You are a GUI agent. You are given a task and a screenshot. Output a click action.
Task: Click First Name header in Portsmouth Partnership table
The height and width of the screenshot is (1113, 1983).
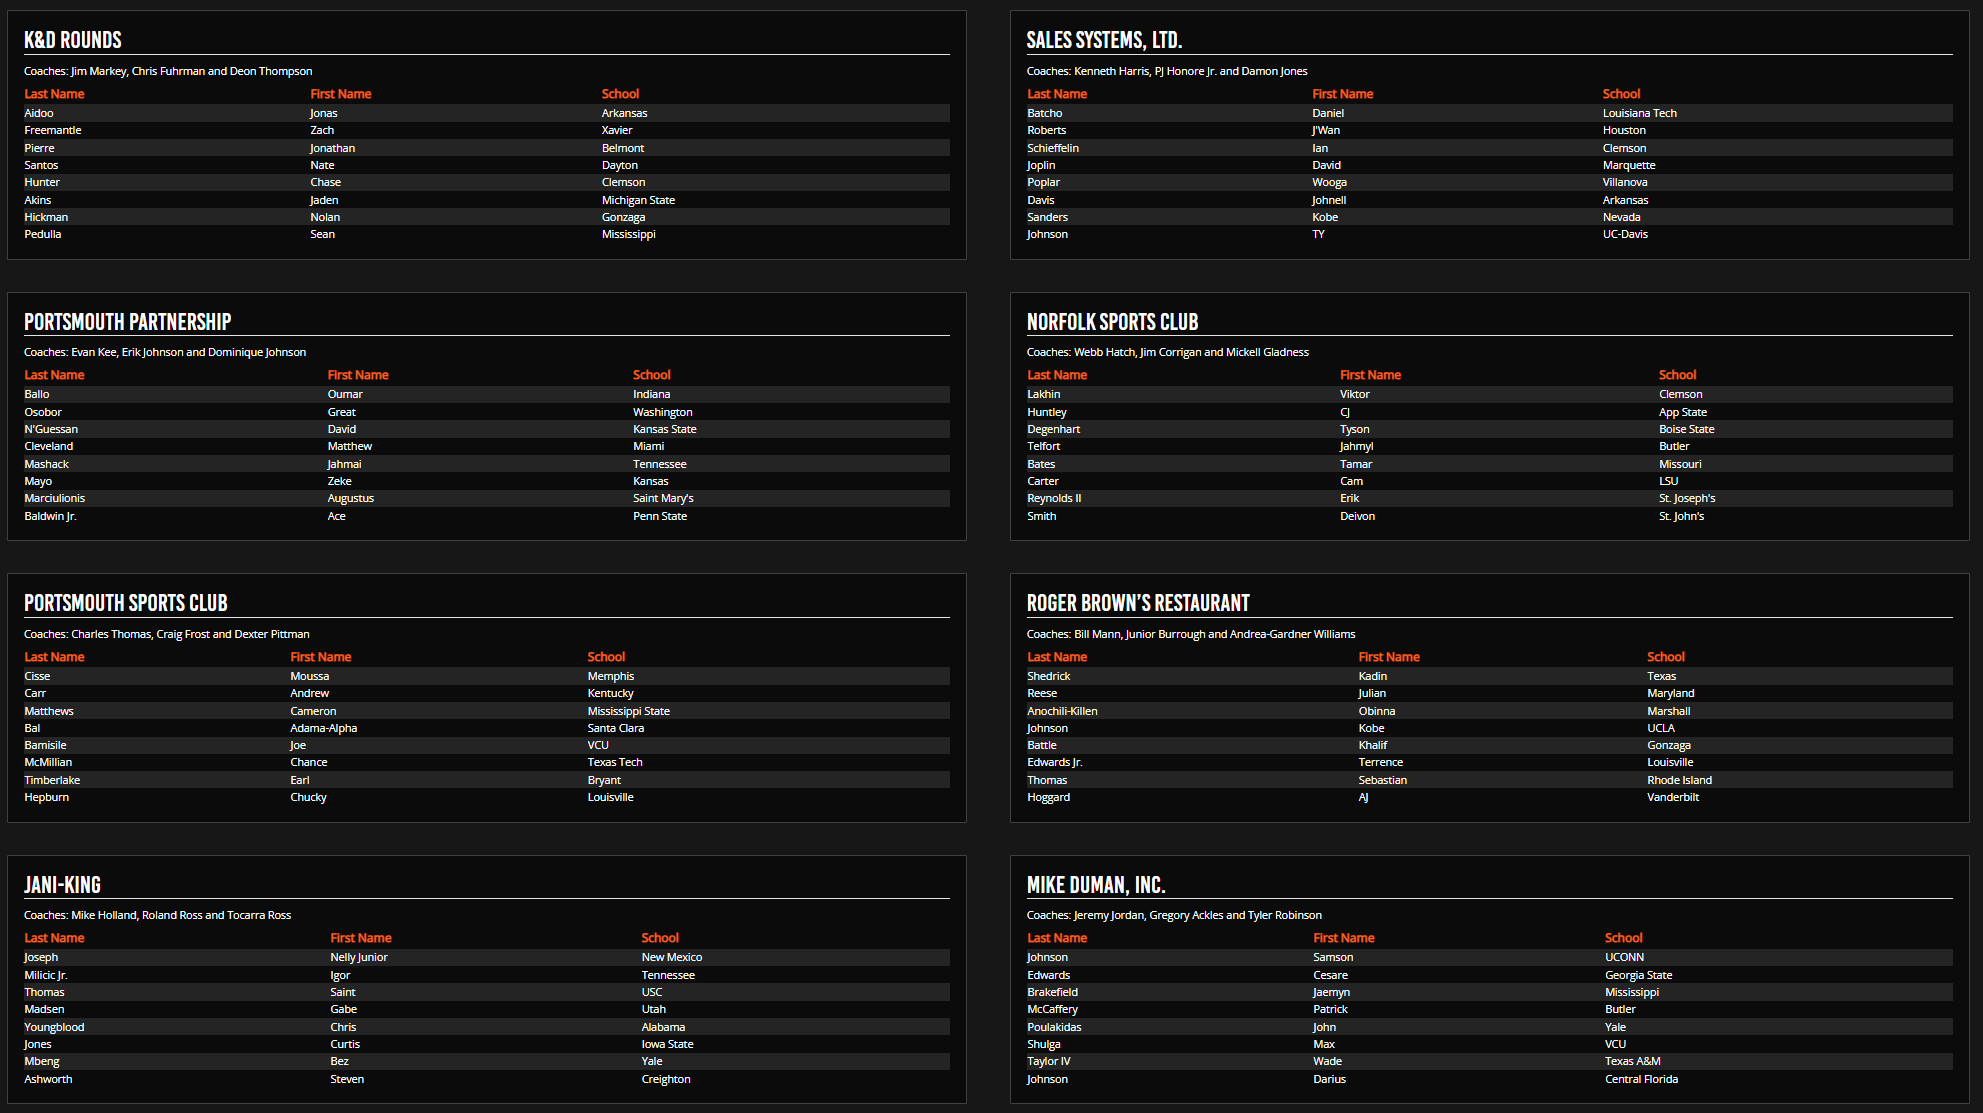click(358, 375)
